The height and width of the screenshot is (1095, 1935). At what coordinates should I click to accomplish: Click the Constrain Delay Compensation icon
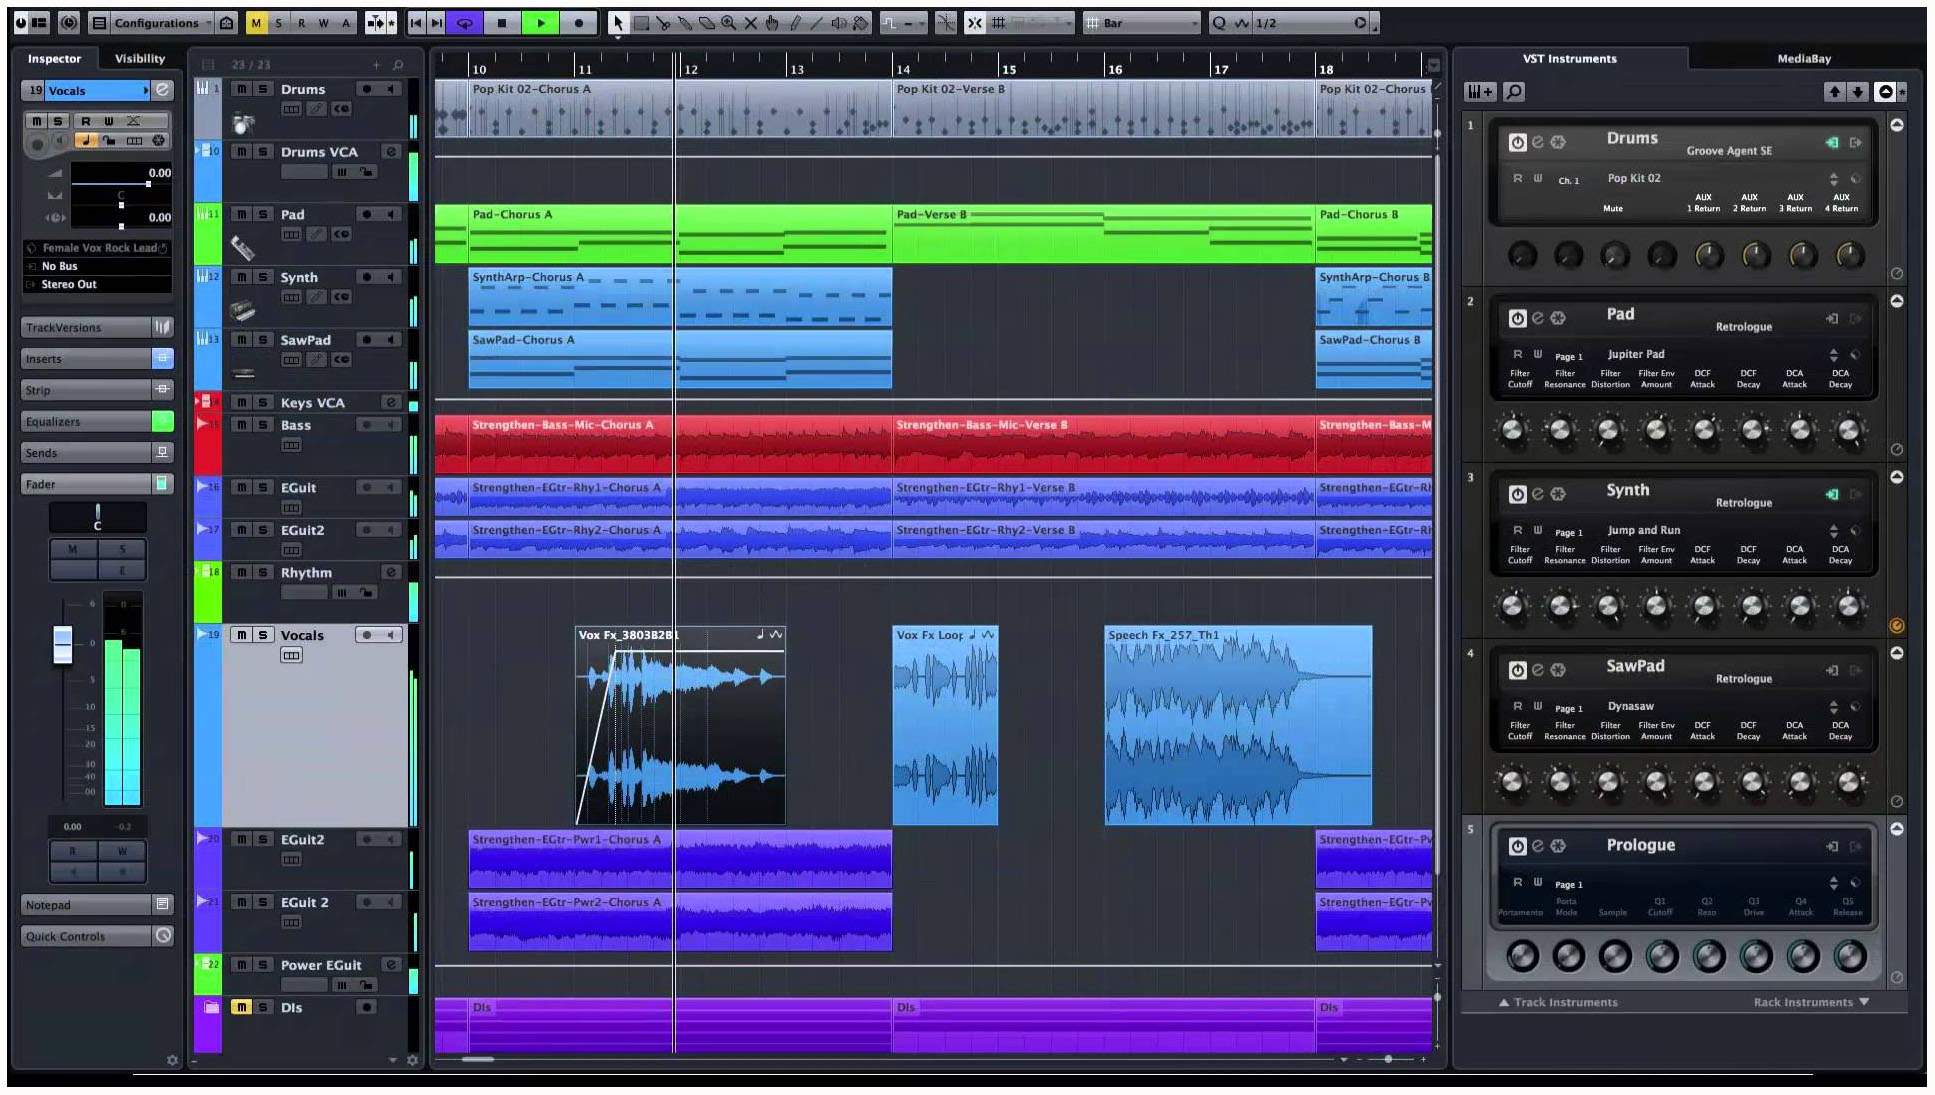tap(68, 23)
